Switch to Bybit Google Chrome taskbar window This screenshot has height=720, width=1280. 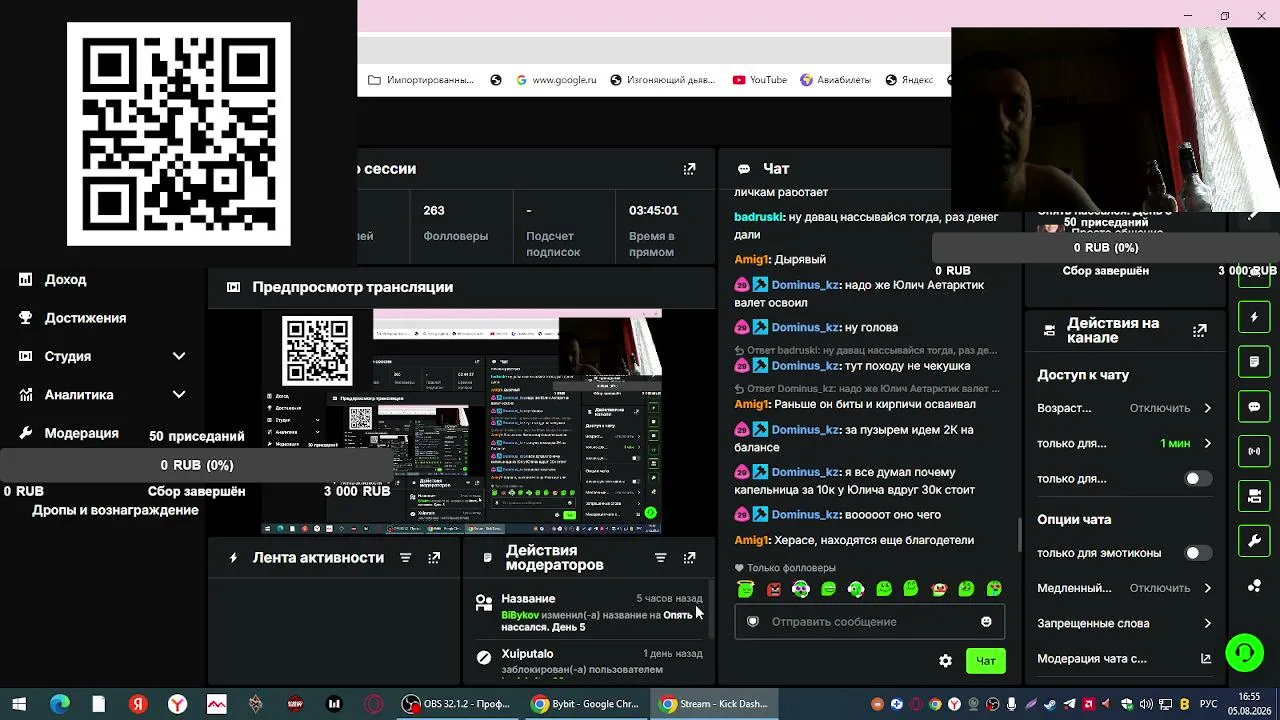coord(586,704)
